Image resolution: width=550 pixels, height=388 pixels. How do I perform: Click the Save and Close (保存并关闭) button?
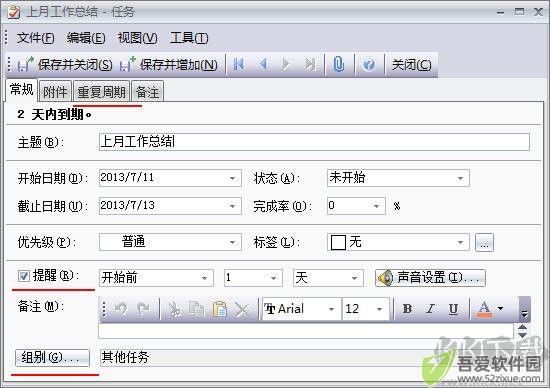pos(65,65)
